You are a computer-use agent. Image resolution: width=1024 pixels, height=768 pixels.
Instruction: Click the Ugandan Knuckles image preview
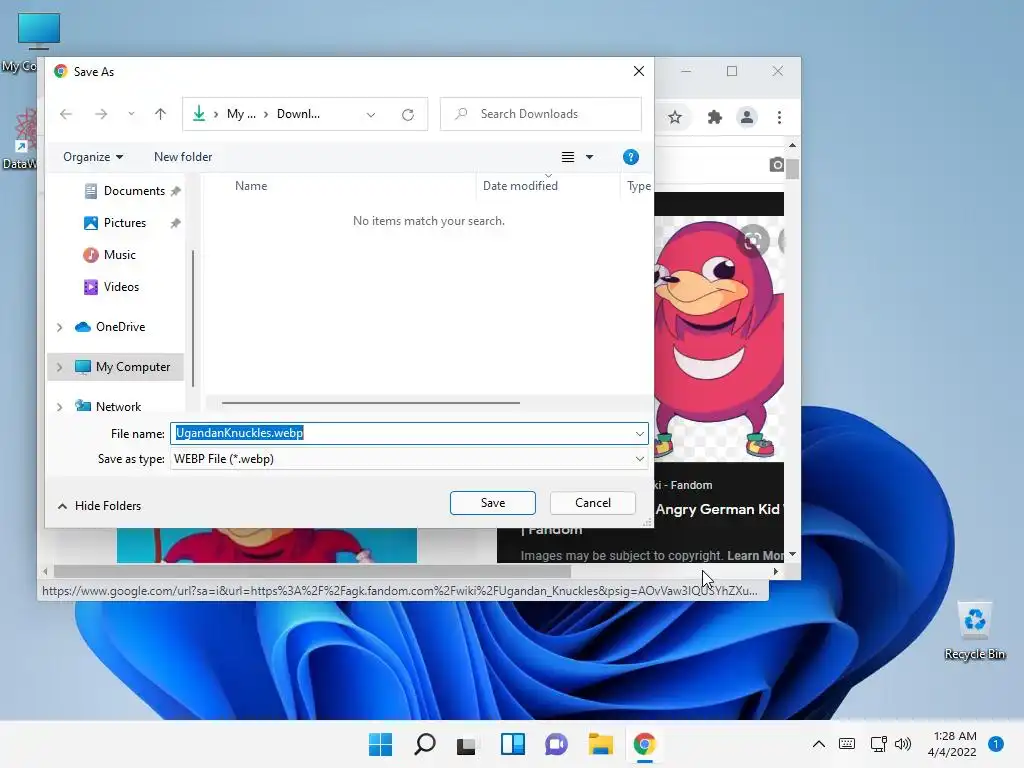[x=718, y=338]
